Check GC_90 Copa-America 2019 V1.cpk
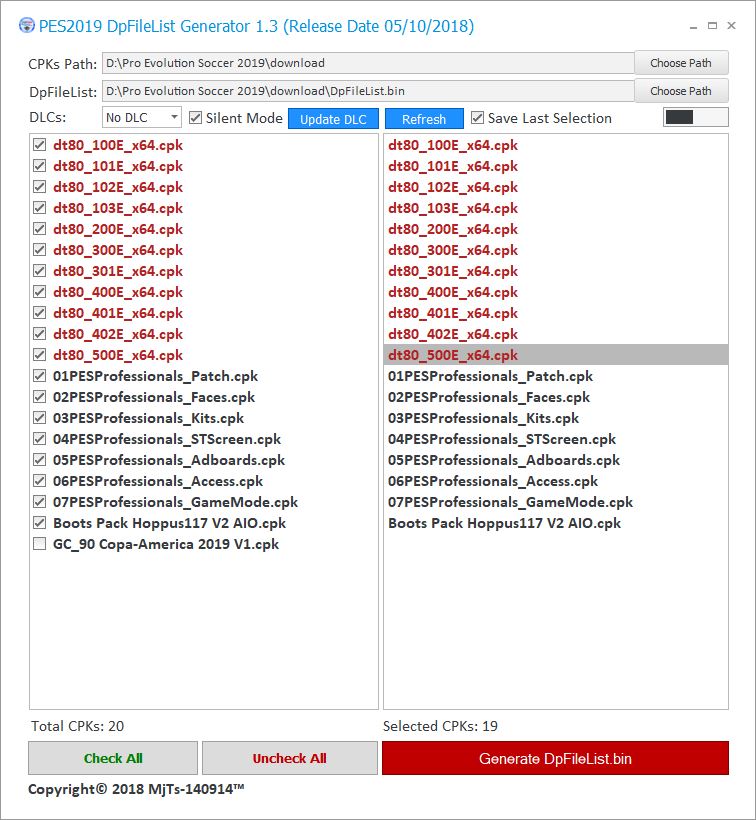The image size is (756, 820). point(40,544)
